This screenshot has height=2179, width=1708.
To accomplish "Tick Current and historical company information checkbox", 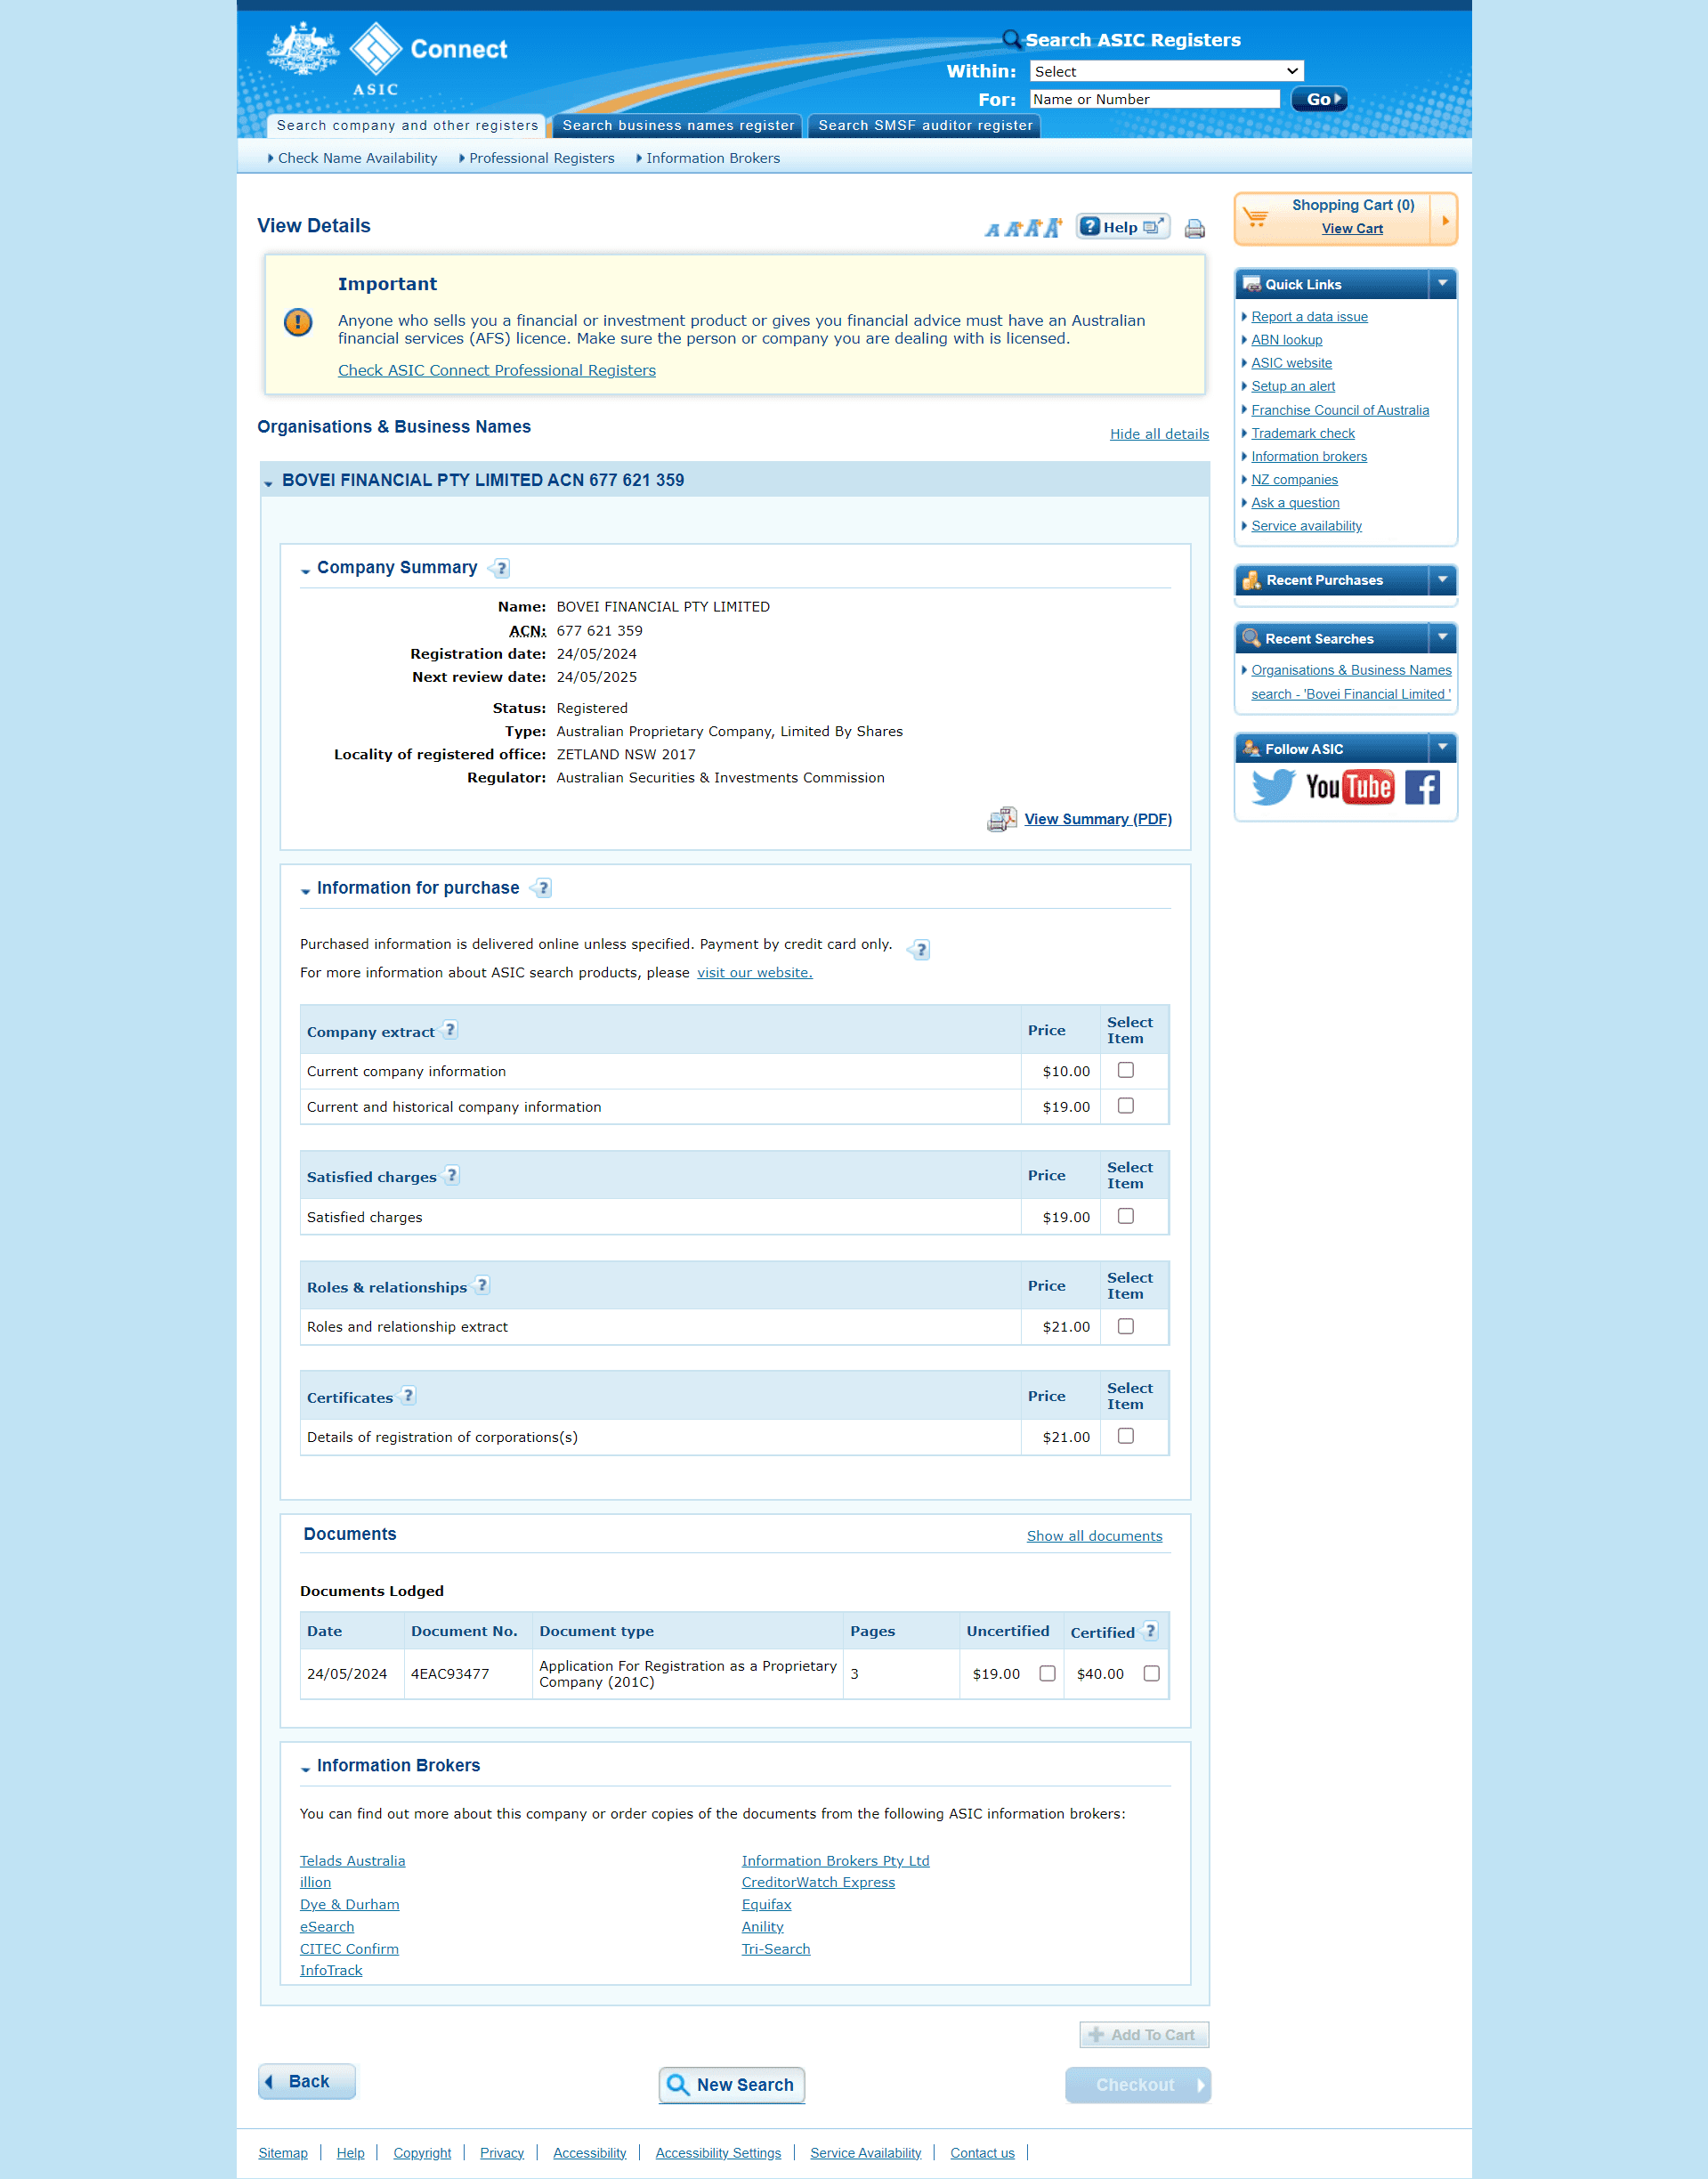I will pyautogui.click(x=1125, y=1105).
